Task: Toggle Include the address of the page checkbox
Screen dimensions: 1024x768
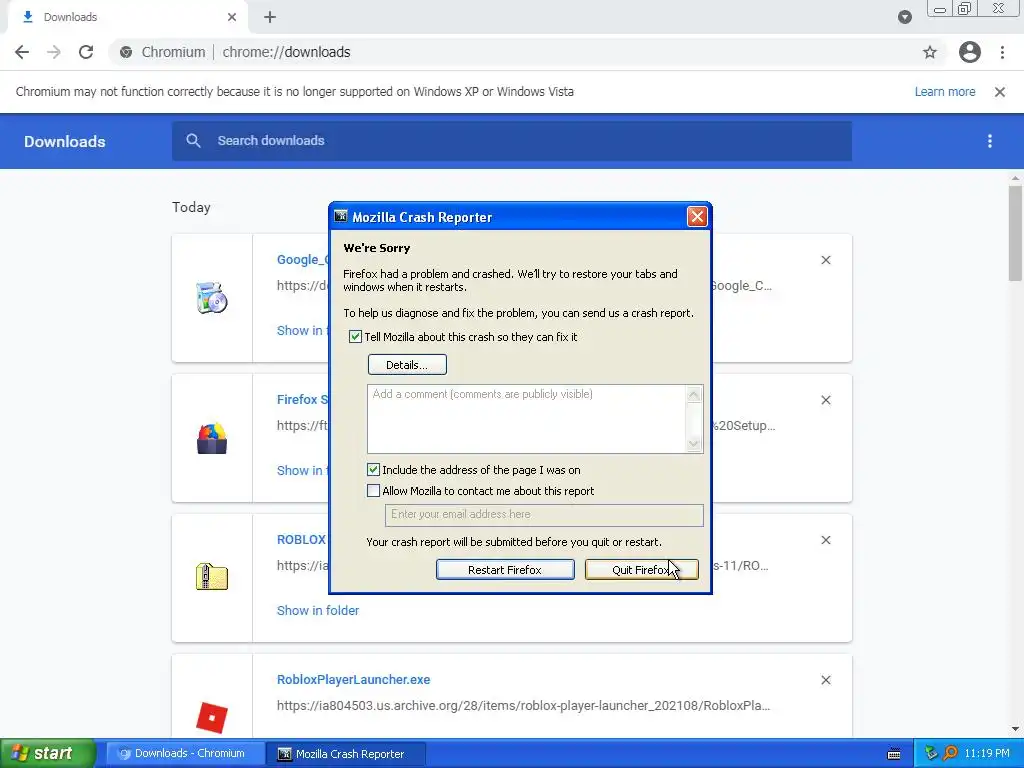Action: (374, 470)
